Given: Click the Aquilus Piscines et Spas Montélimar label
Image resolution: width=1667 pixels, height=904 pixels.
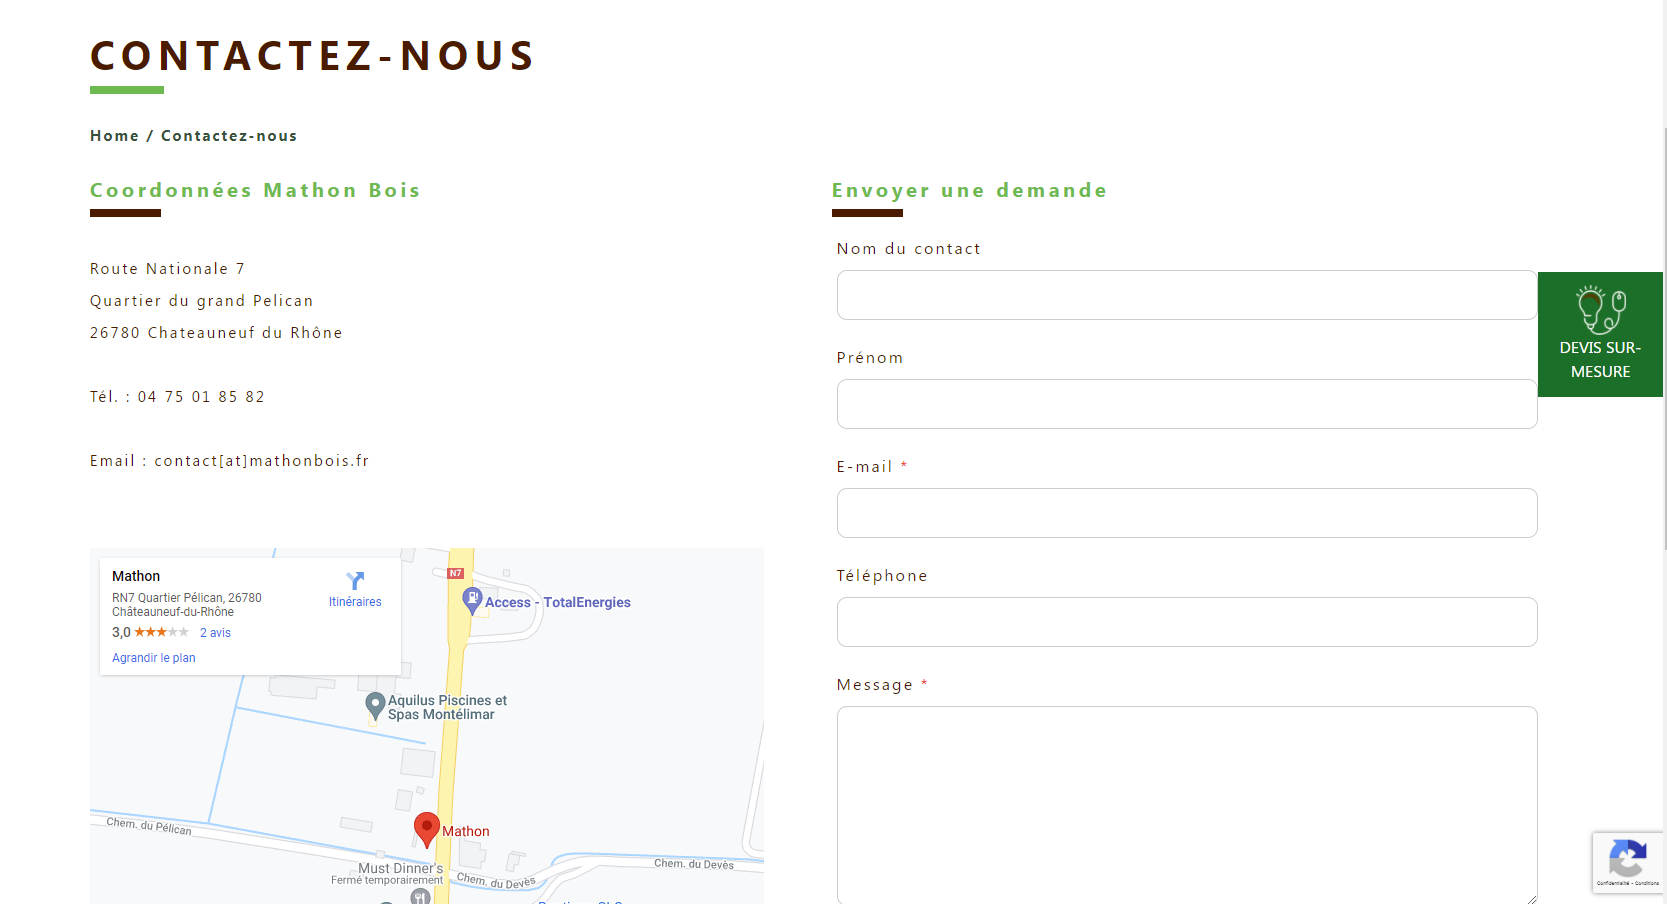Looking at the screenshot, I should click(447, 707).
